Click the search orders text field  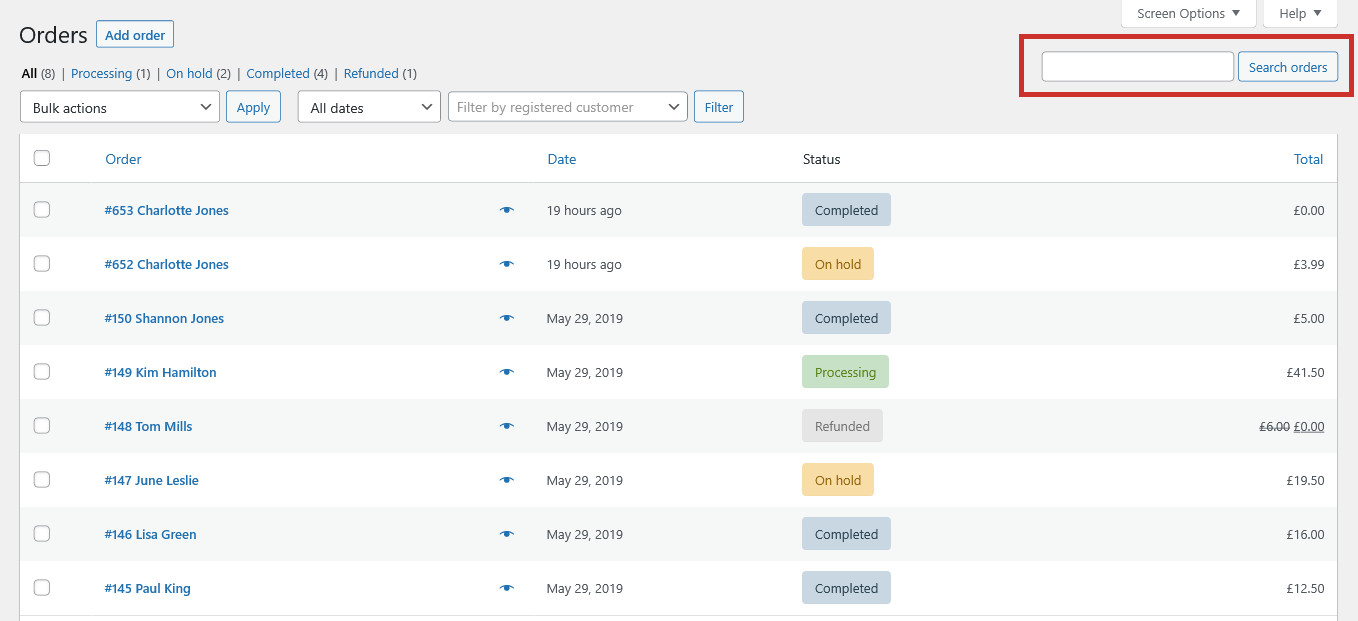pyautogui.click(x=1138, y=67)
